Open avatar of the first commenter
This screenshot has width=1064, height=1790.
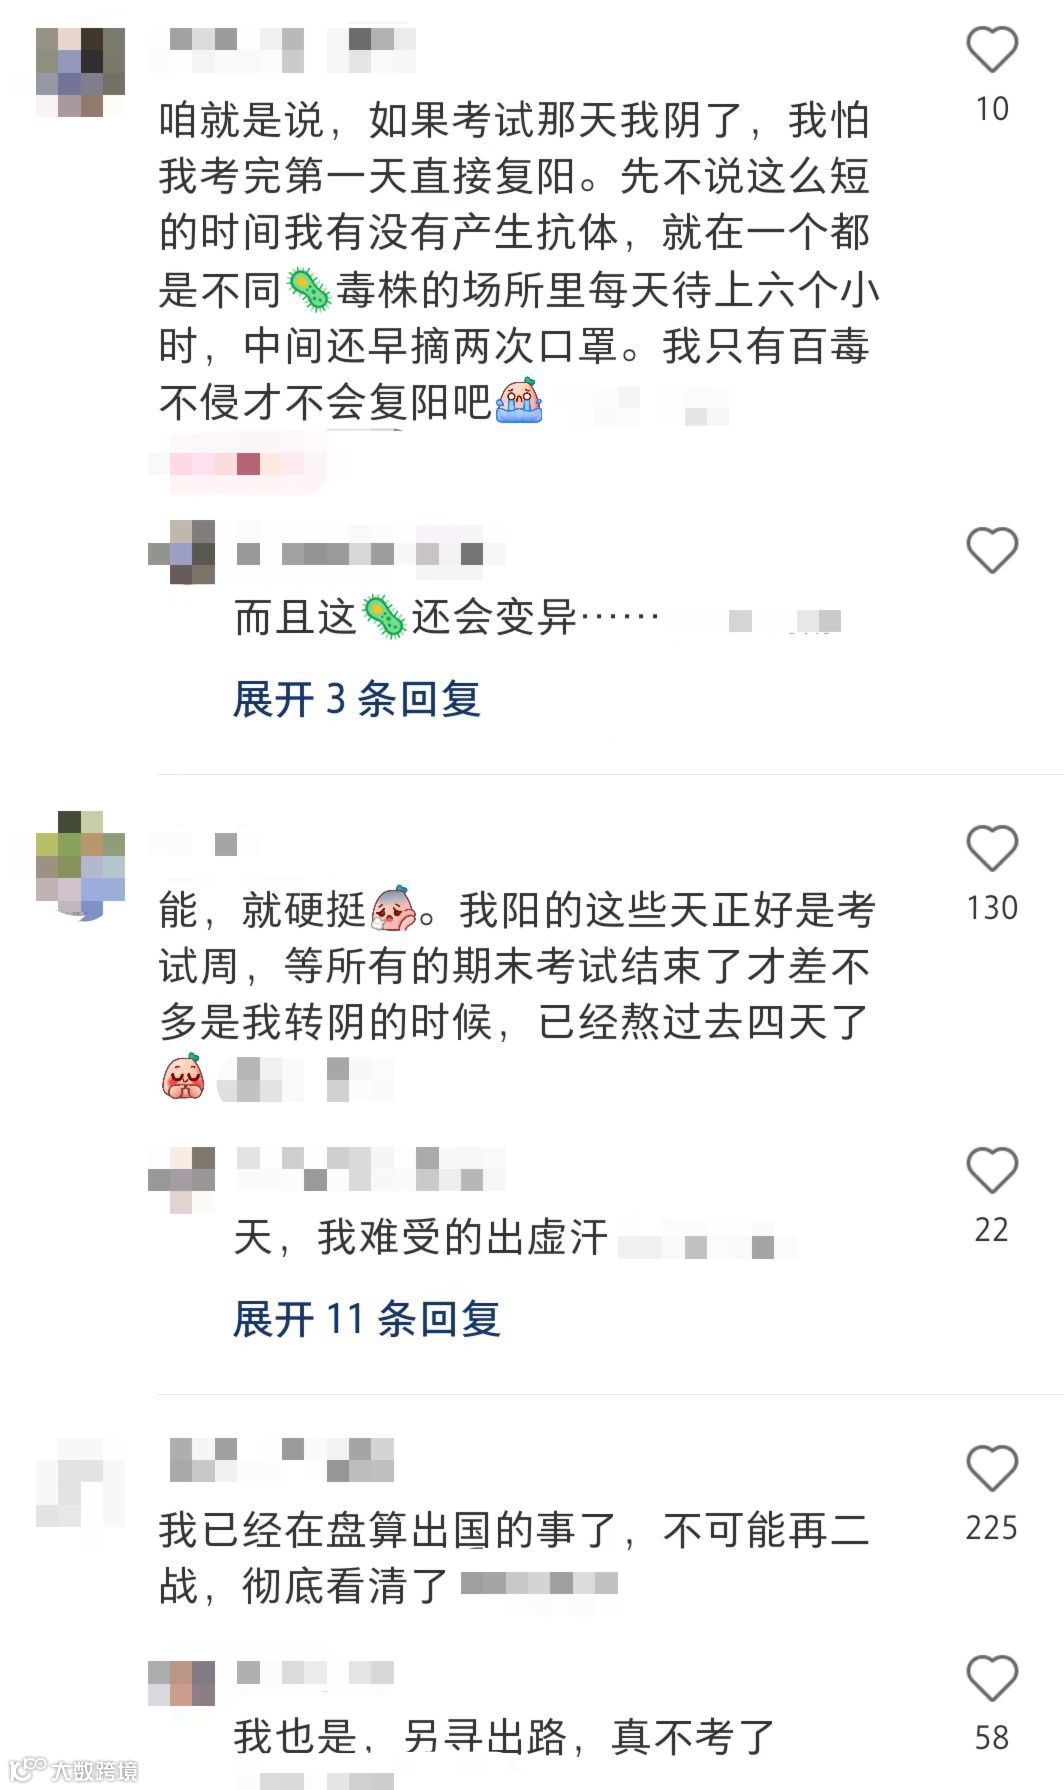[80, 72]
